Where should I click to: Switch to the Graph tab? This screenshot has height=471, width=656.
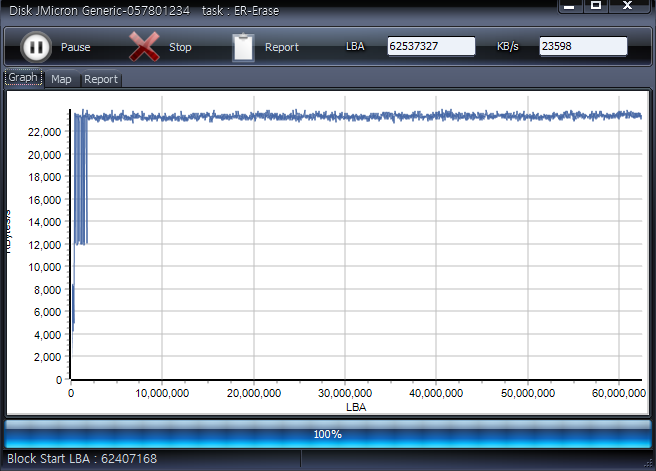23,78
